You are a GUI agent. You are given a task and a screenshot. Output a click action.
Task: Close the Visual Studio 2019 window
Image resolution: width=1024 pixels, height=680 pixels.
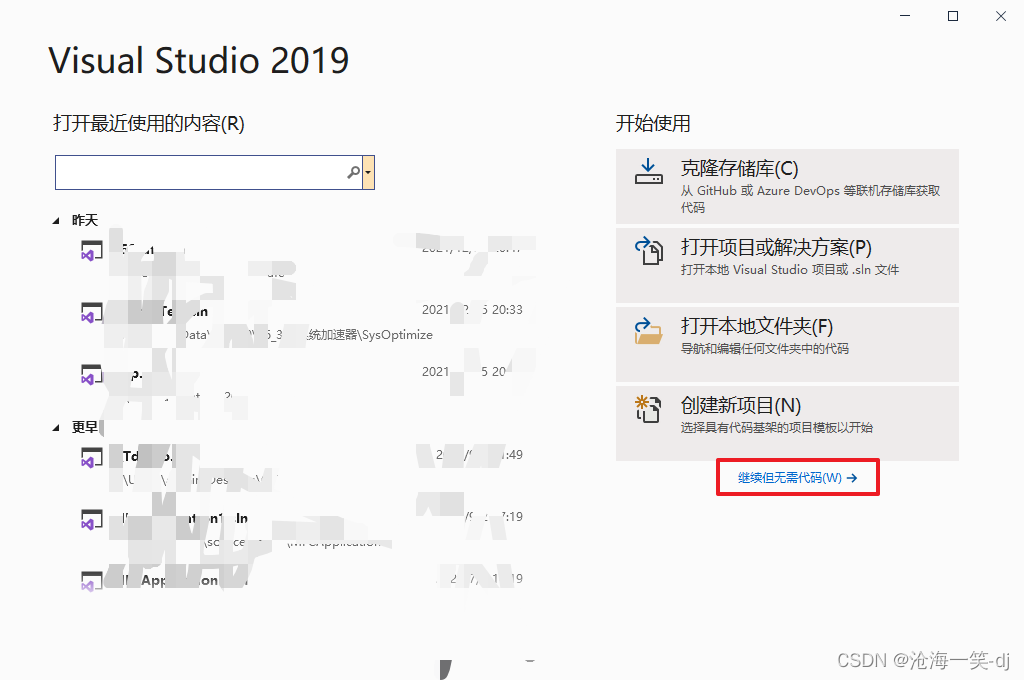tap(1000, 16)
